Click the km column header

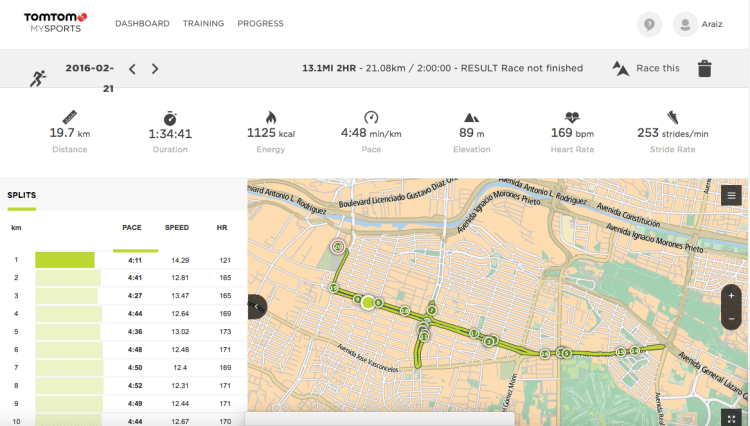click(x=16, y=228)
